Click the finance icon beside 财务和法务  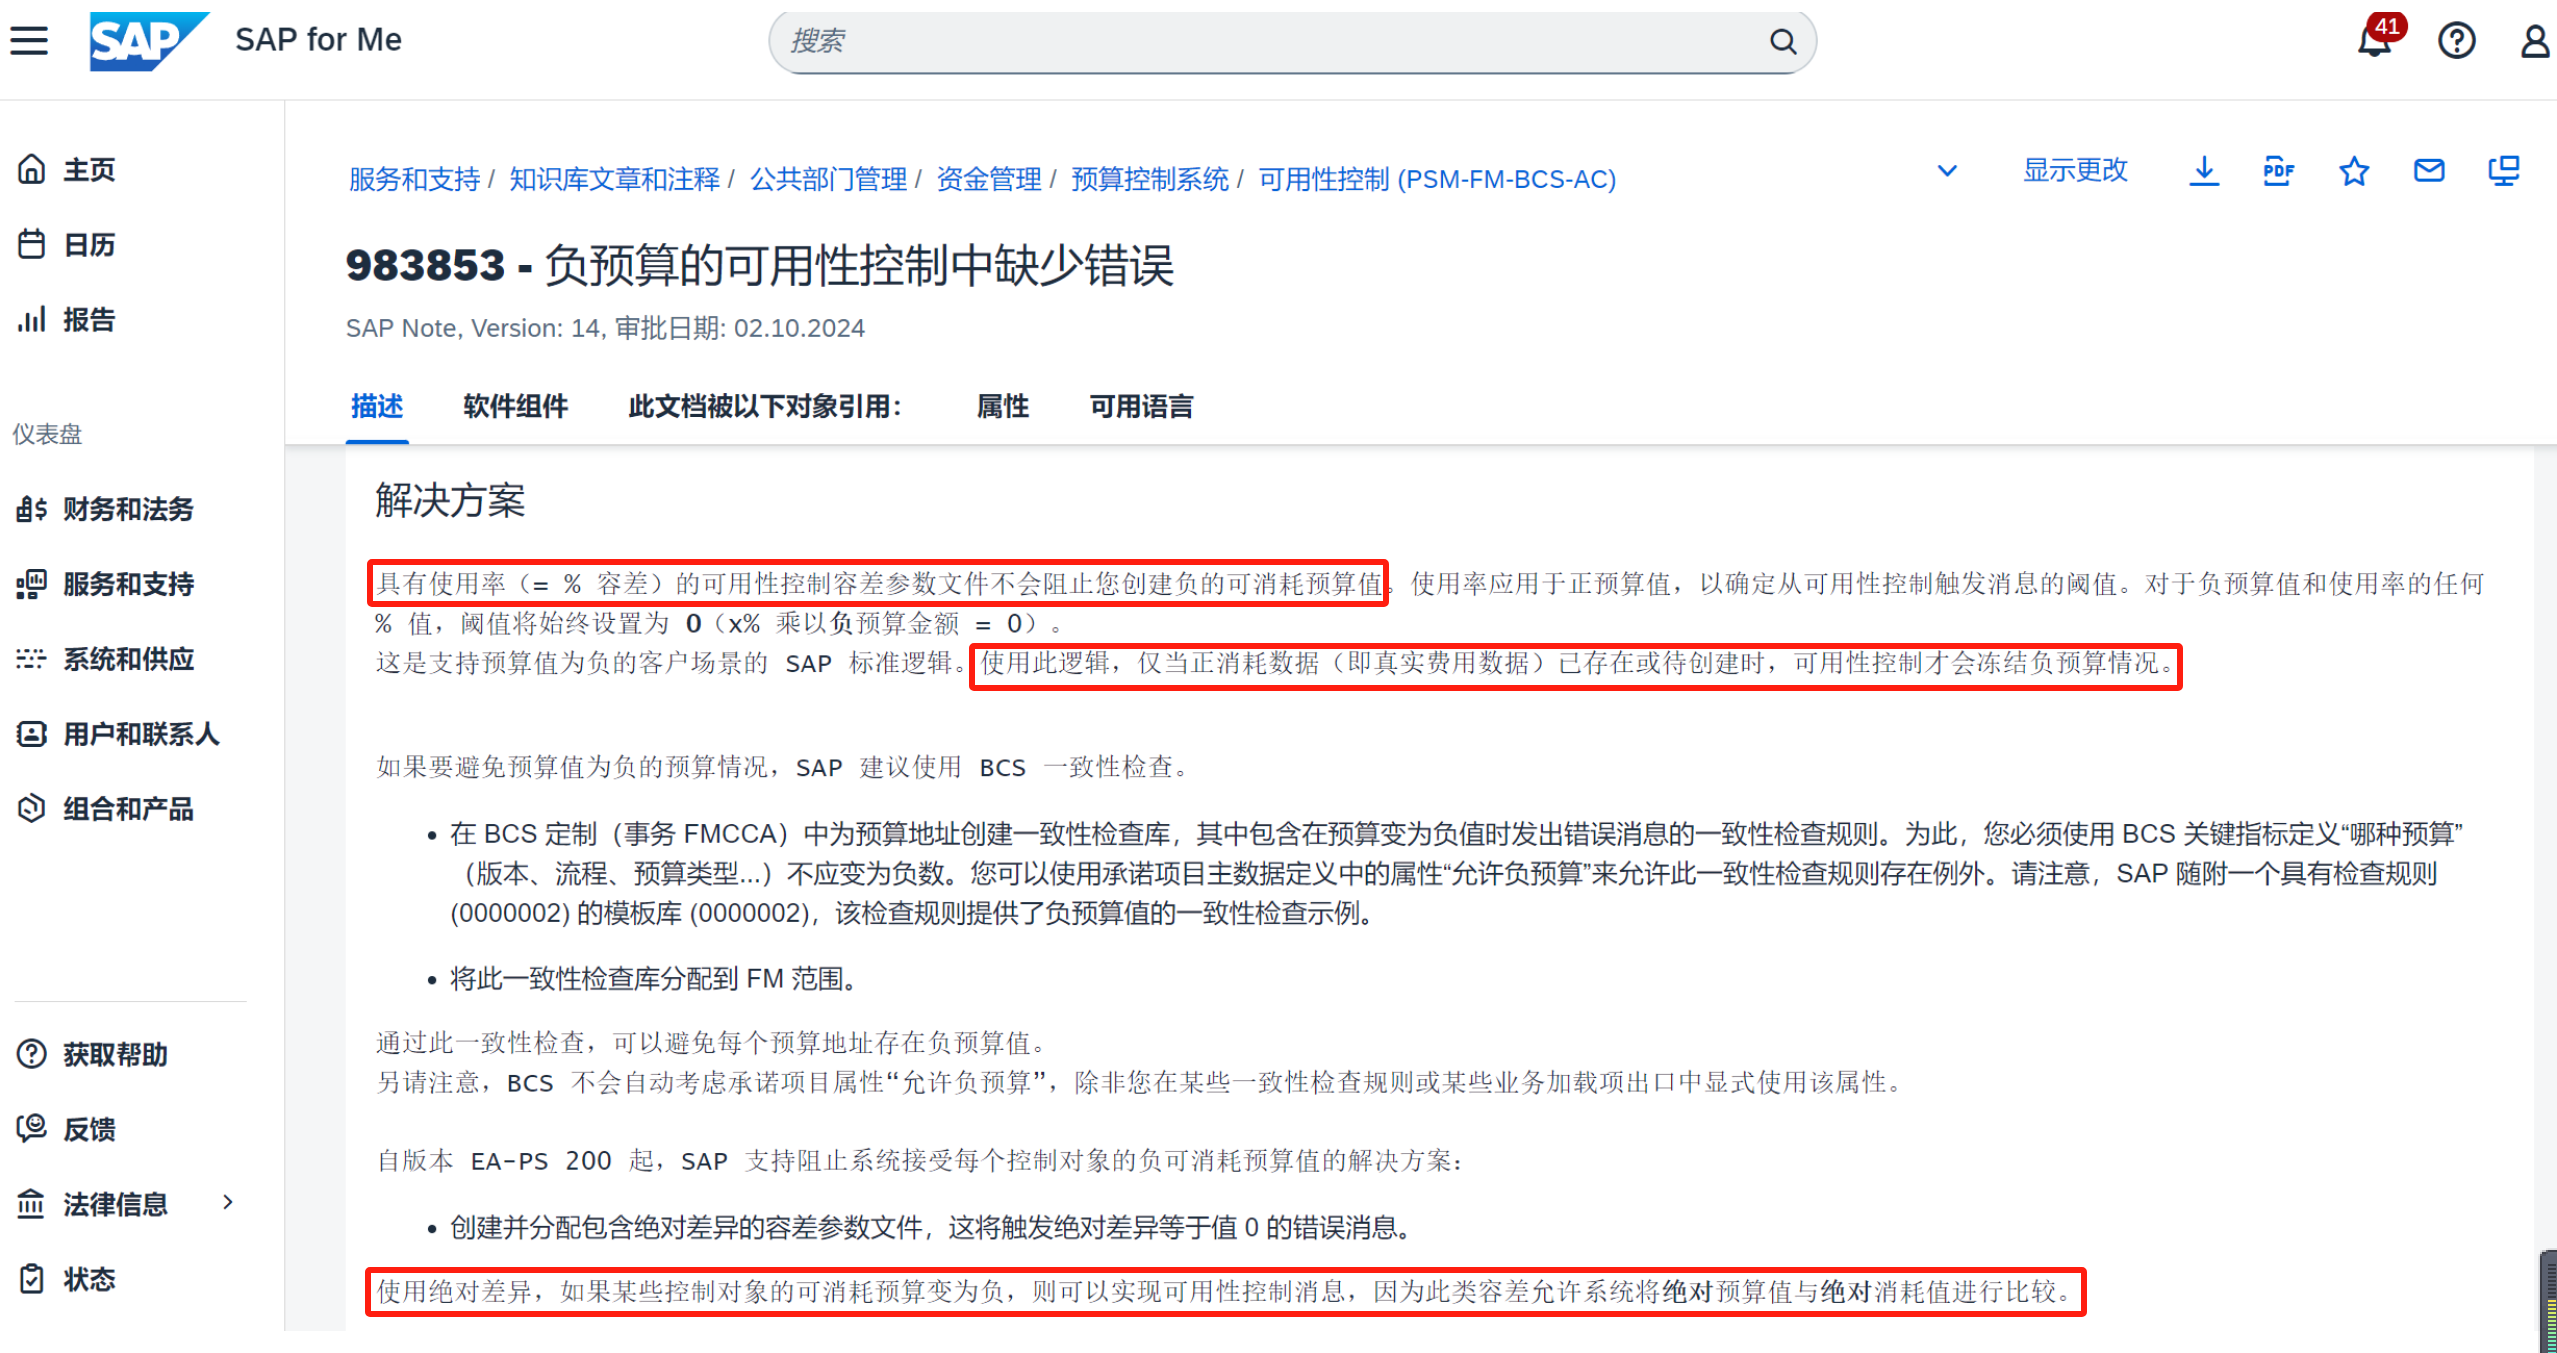click(32, 508)
